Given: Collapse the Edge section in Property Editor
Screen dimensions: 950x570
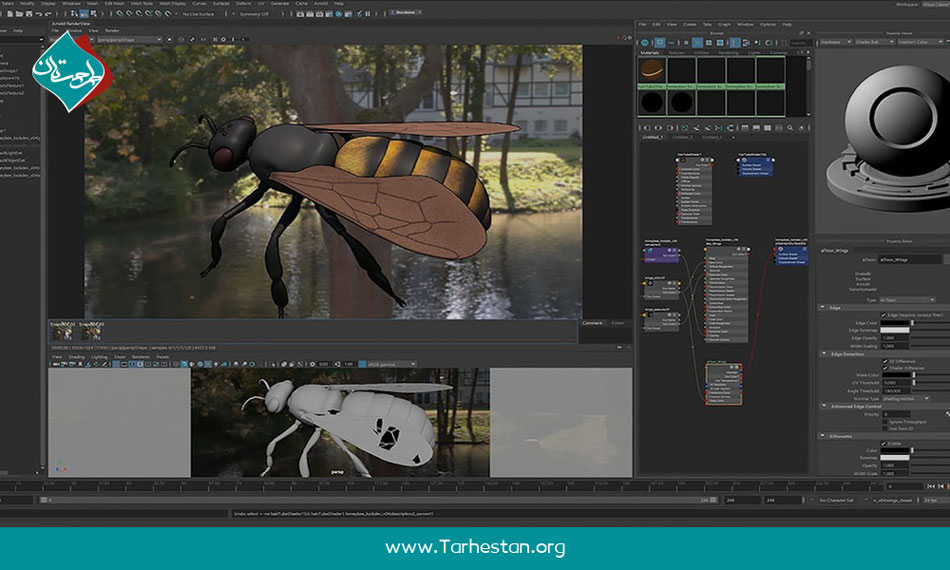Looking at the screenshot, I should (823, 308).
